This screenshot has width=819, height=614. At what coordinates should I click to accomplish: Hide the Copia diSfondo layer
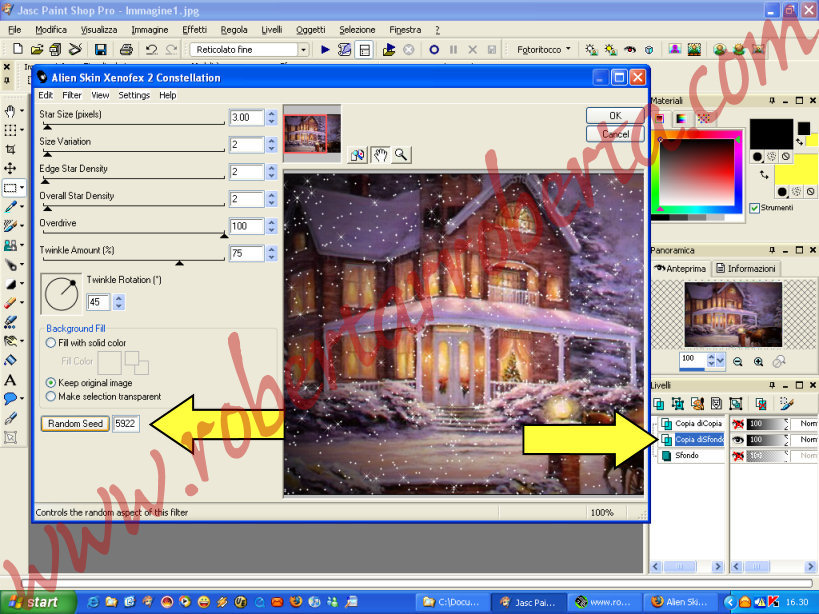tap(738, 440)
